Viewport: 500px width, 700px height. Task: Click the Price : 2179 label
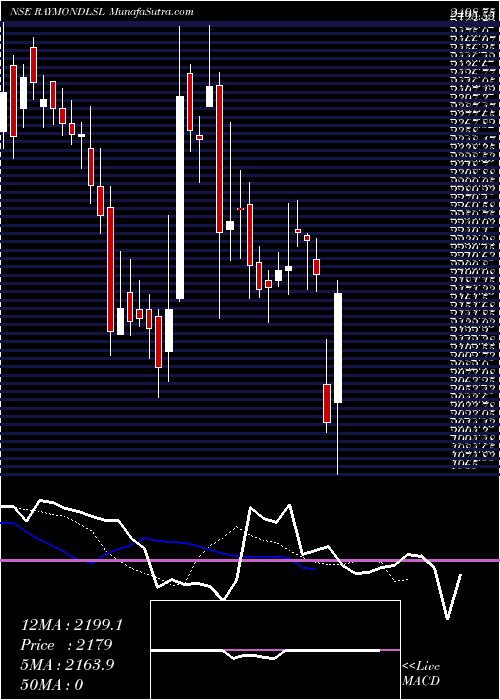(x=66, y=645)
